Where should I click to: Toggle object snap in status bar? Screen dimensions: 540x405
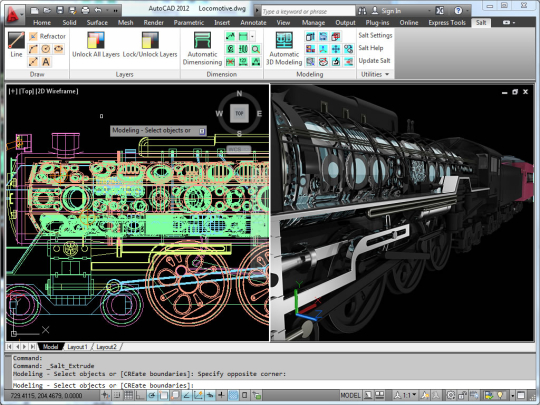coord(164,395)
